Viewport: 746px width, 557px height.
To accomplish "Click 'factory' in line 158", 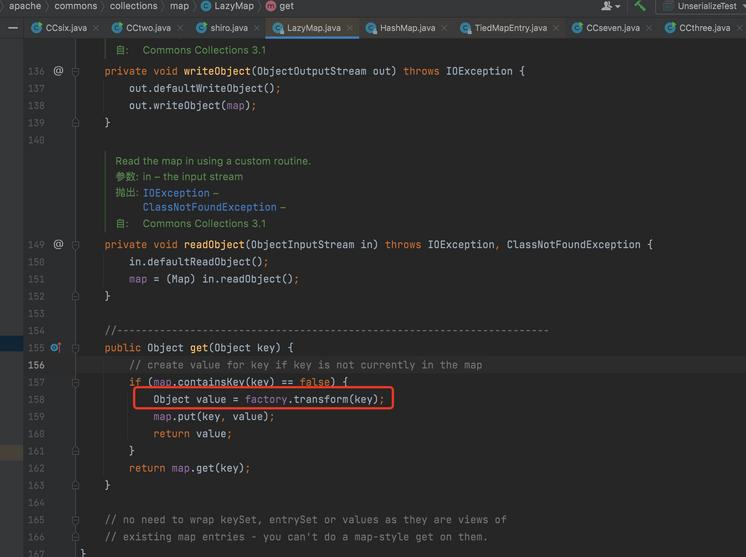I will click(266, 399).
